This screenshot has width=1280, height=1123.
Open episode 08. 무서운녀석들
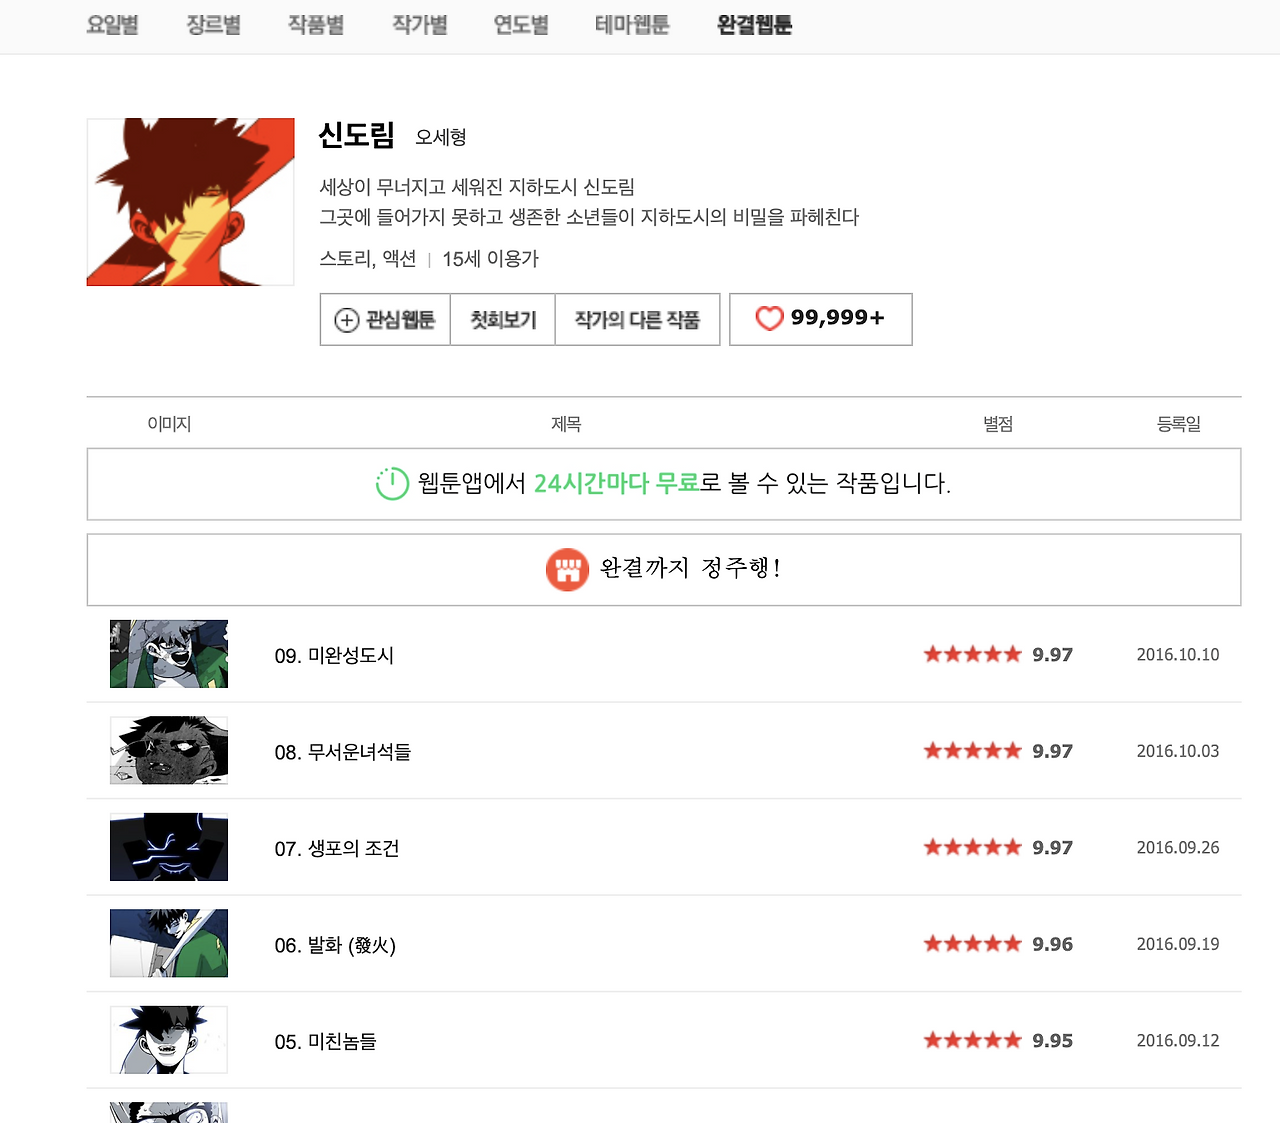pos(343,752)
